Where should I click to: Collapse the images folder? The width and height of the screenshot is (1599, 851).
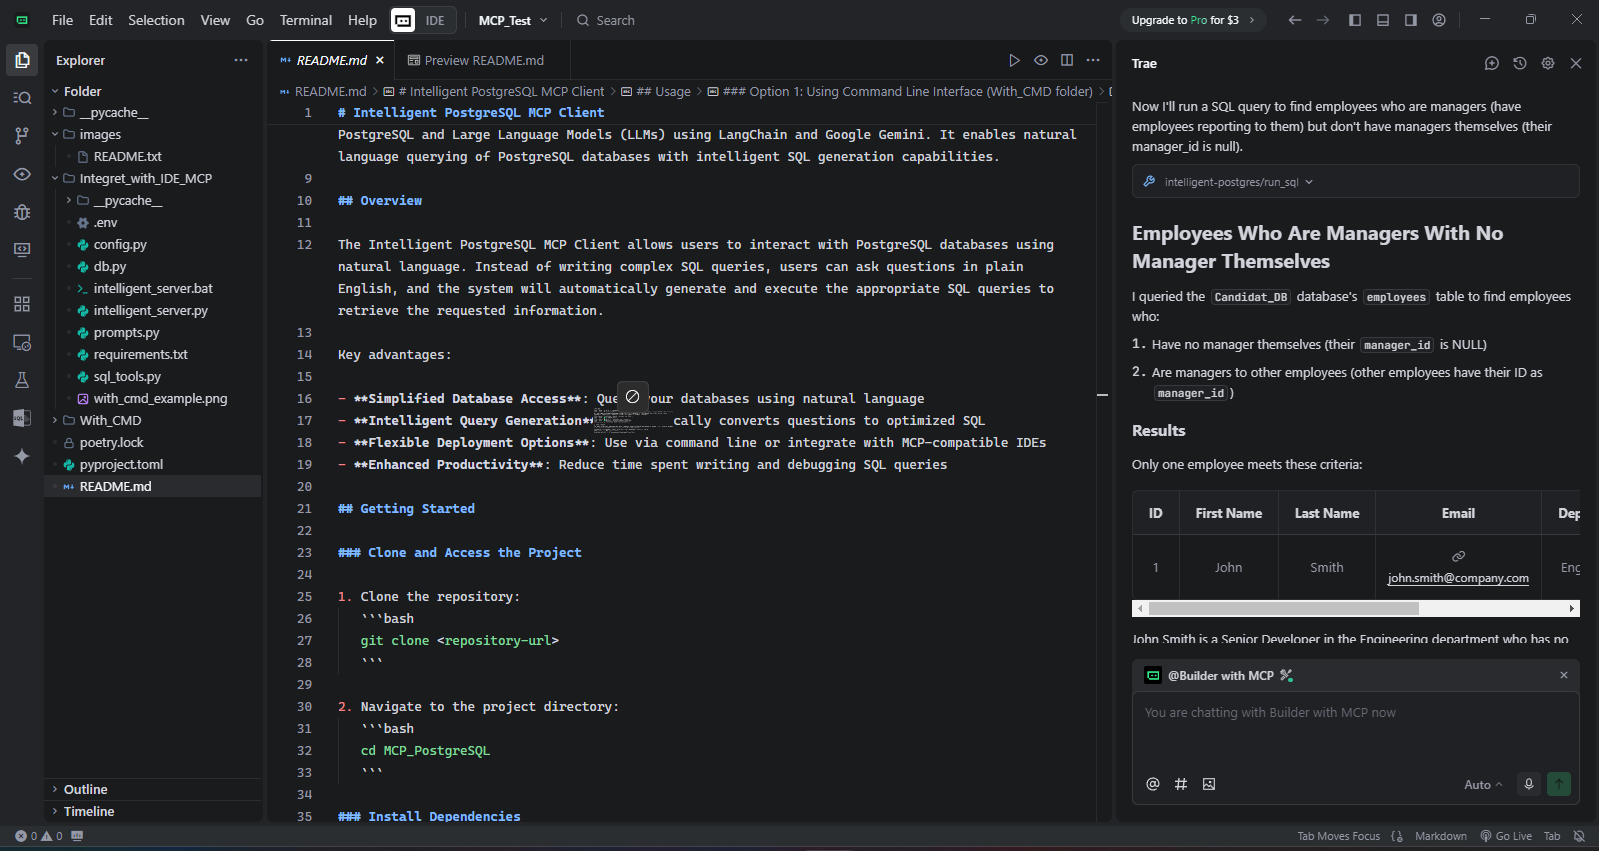coord(100,134)
